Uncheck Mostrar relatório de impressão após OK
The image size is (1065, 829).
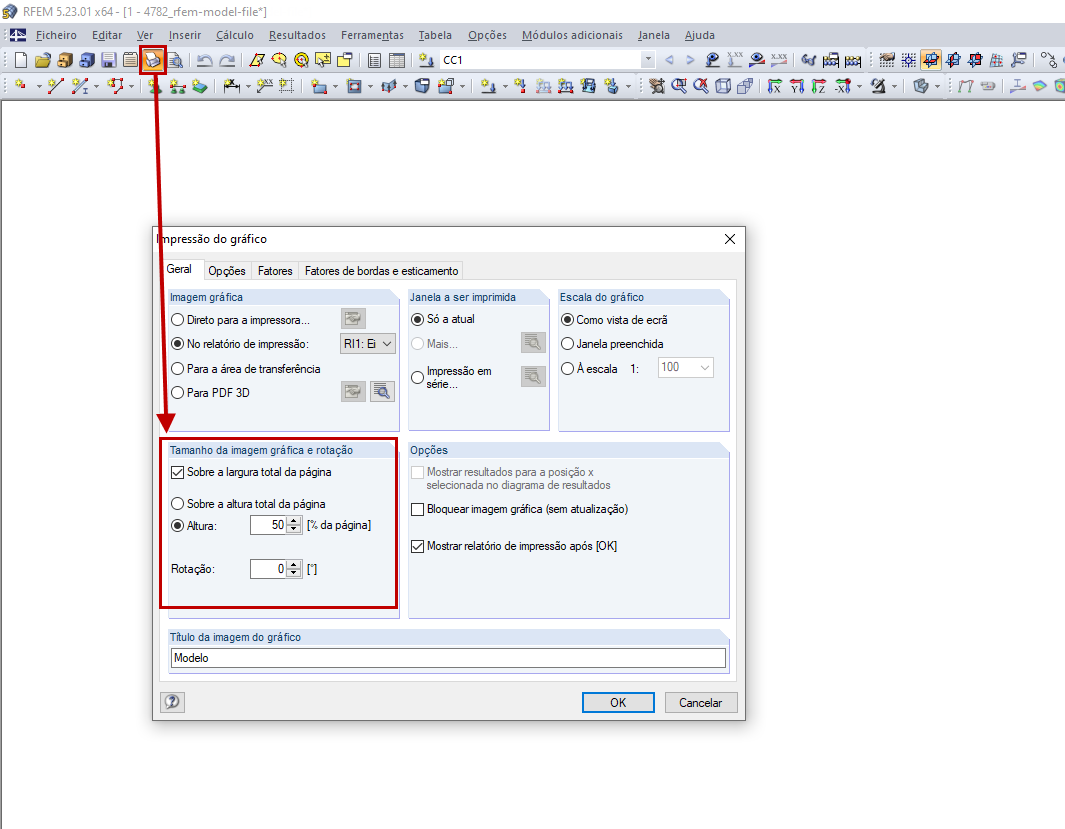point(418,546)
